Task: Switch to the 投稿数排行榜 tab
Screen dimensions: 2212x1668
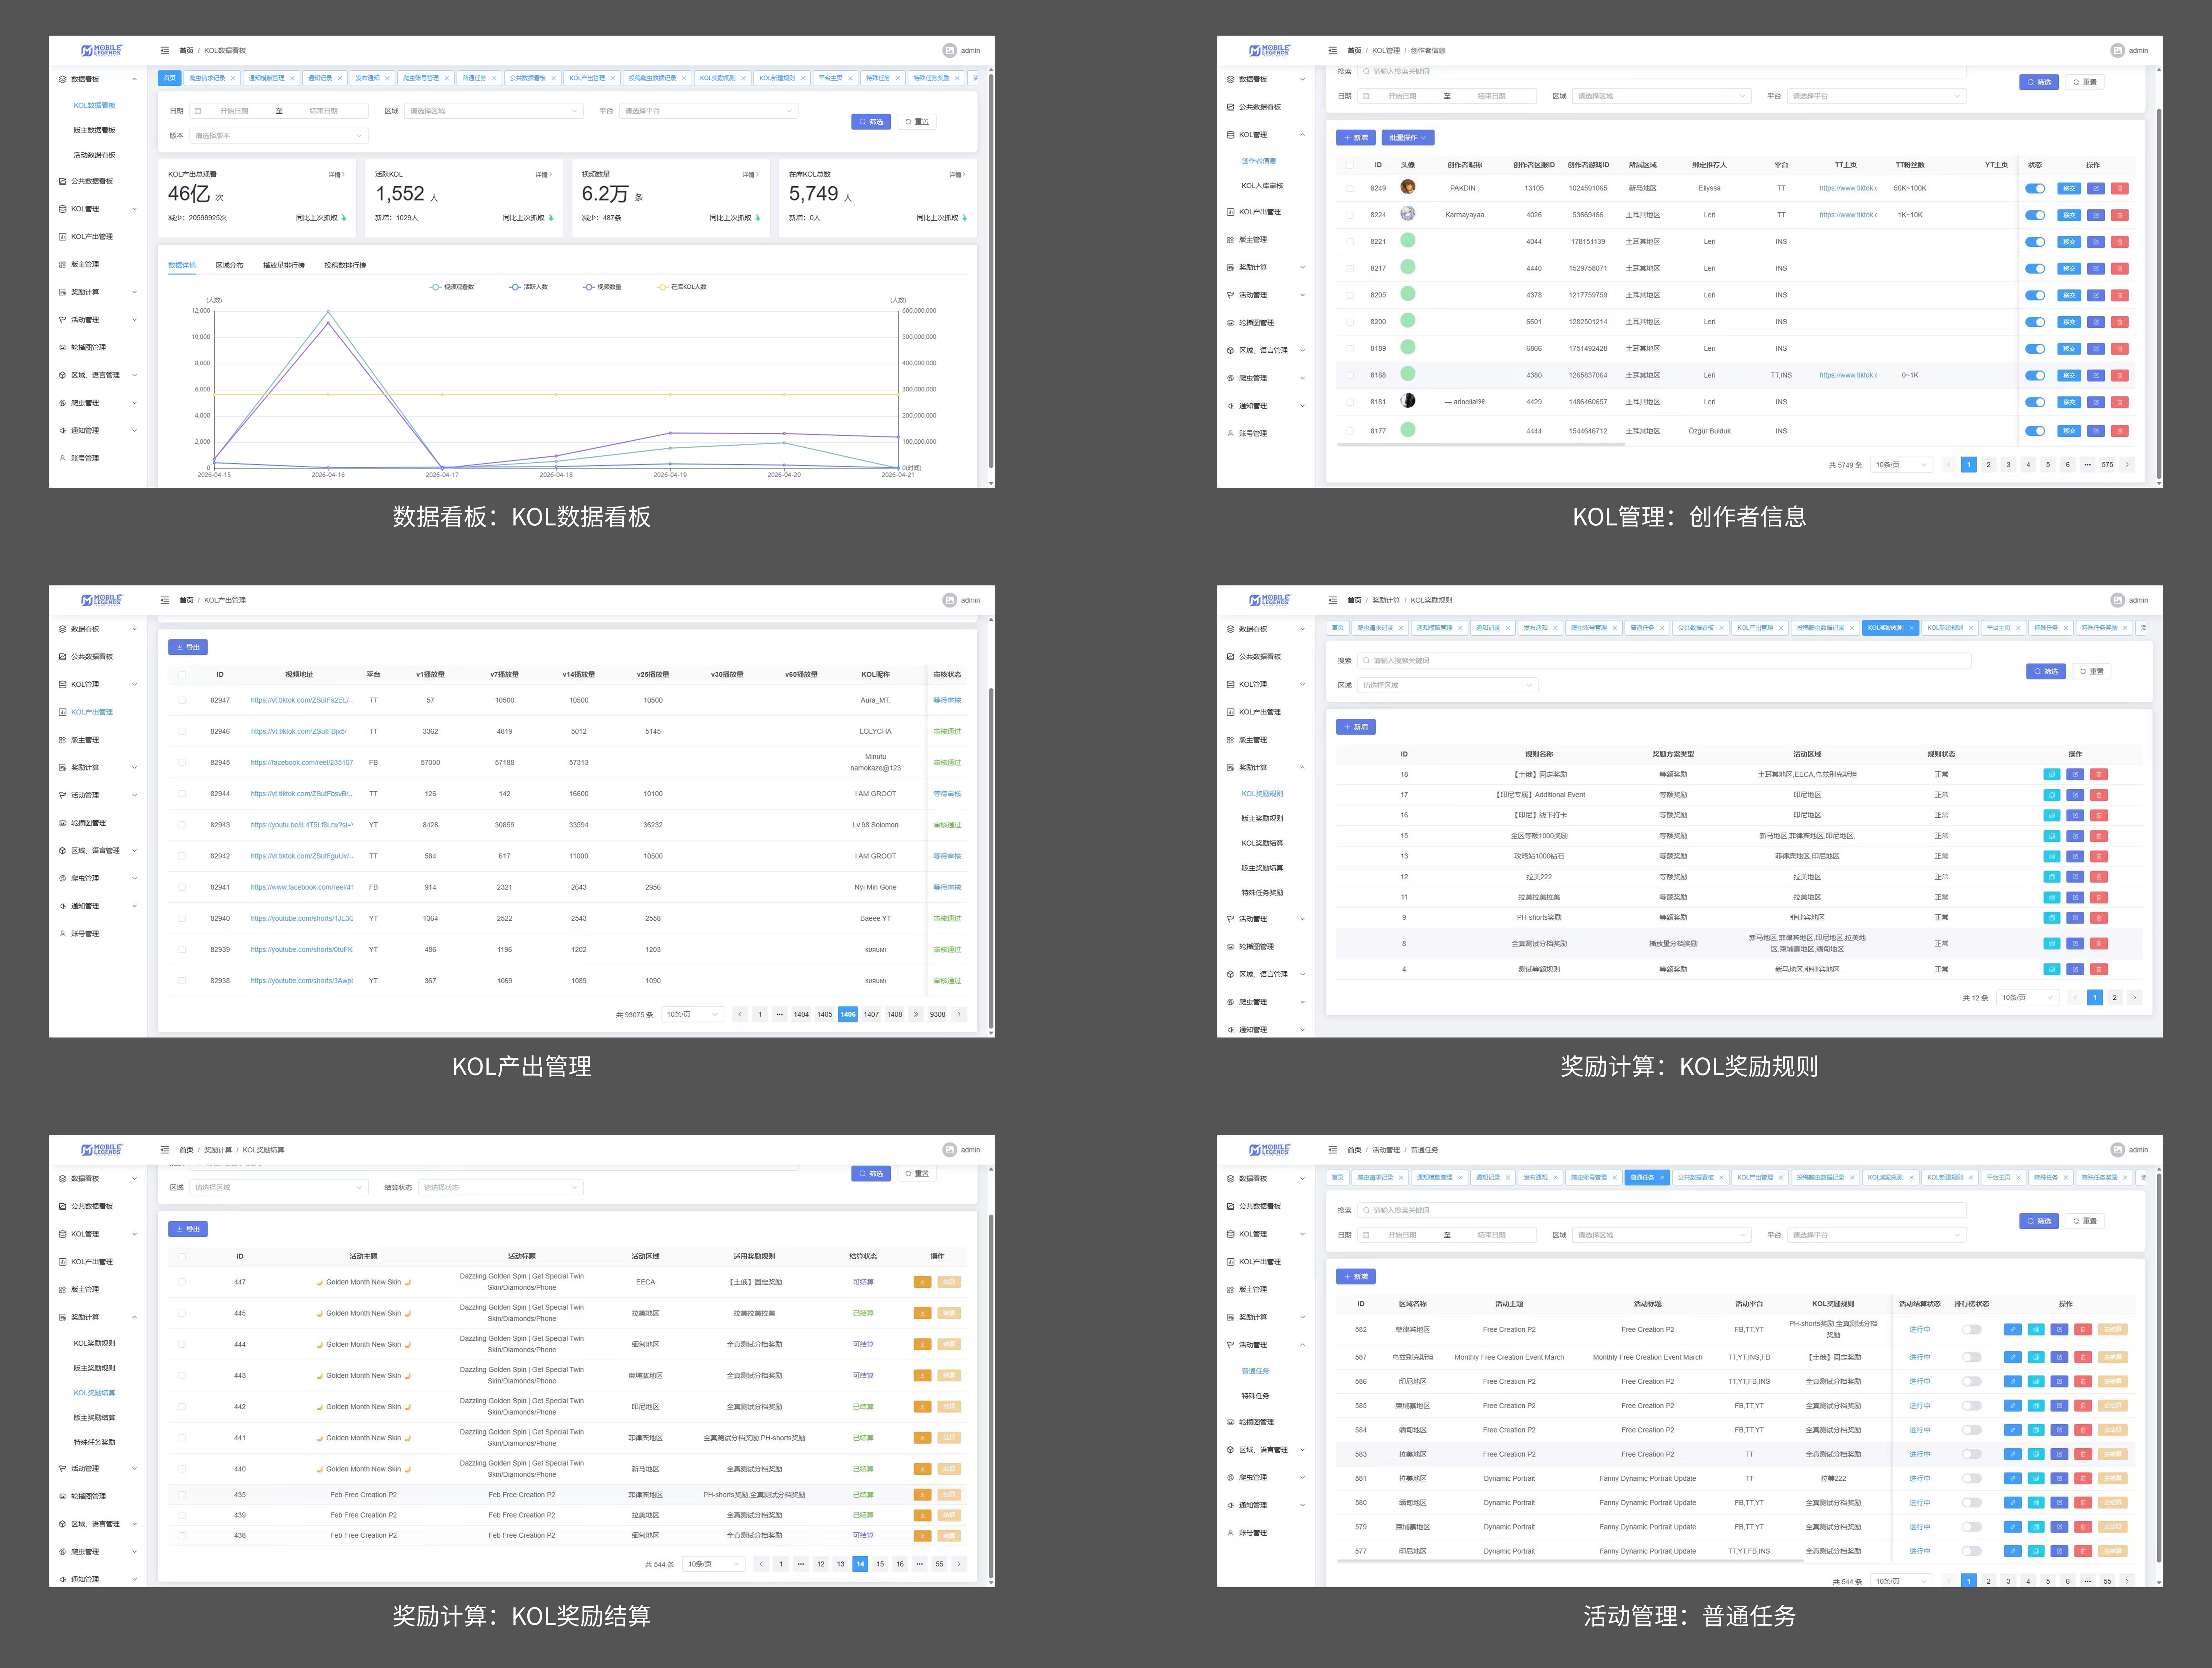Action: (345, 265)
